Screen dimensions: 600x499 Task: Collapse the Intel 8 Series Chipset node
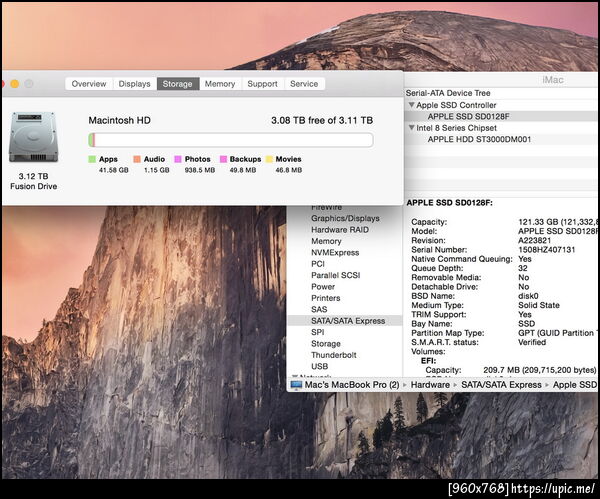pyautogui.click(x=411, y=128)
